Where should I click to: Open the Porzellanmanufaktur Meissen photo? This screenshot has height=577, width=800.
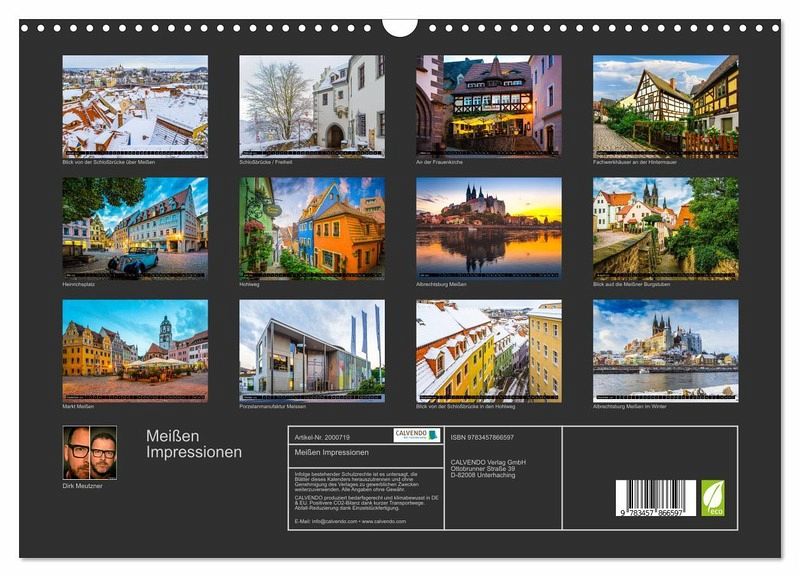click(312, 350)
